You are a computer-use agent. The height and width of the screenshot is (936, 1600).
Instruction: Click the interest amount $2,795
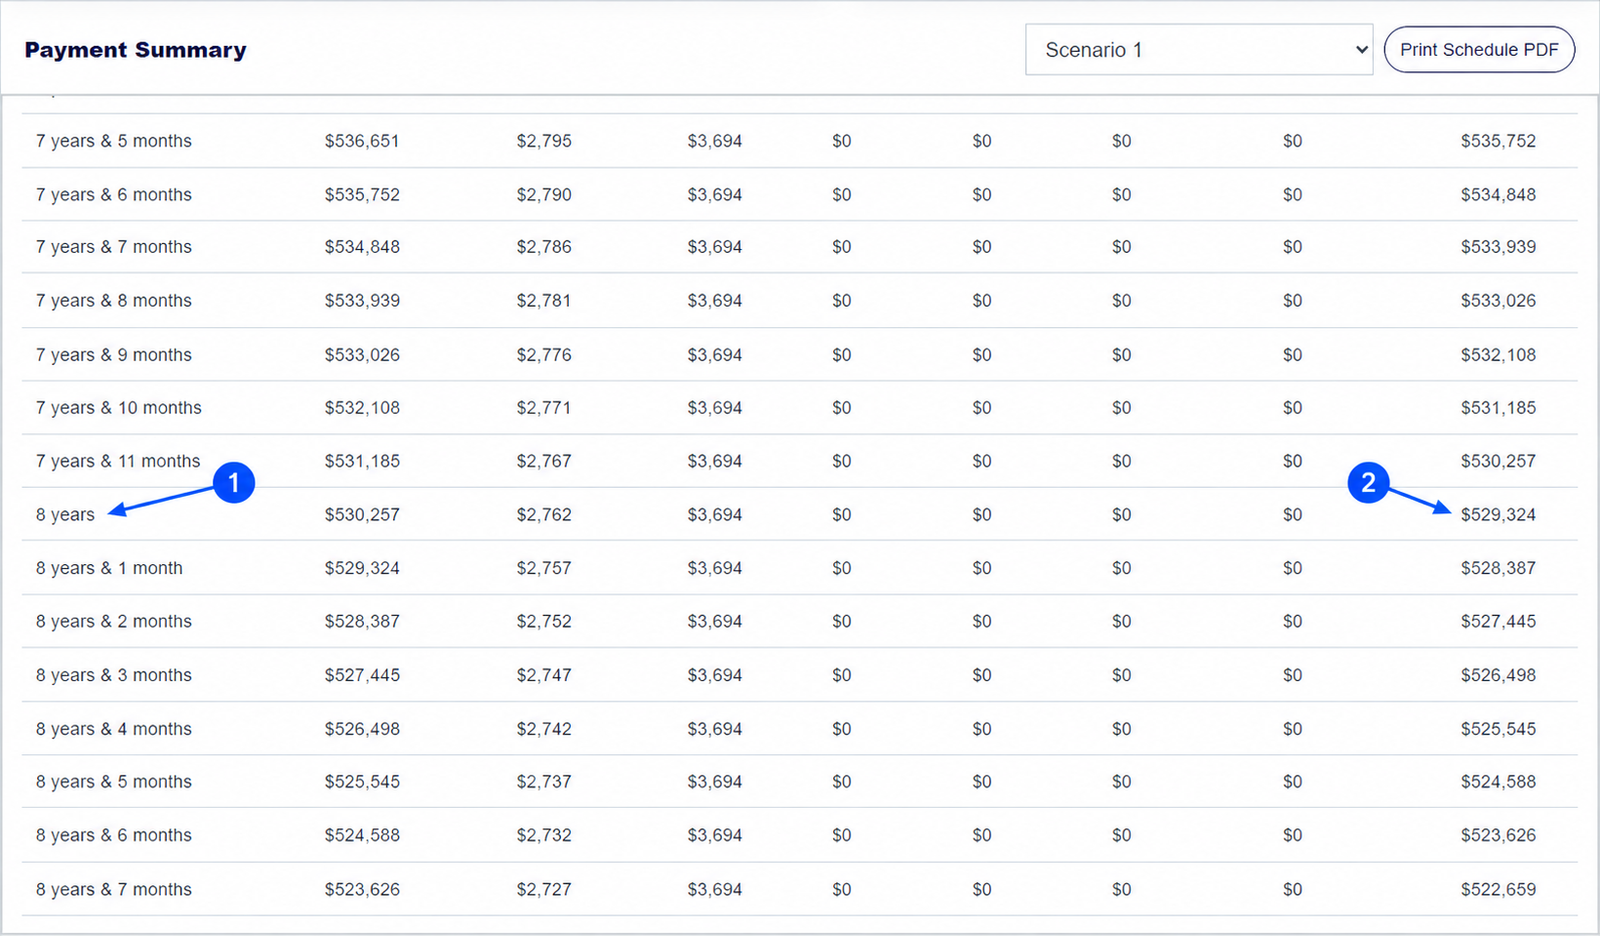(x=544, y=141)
